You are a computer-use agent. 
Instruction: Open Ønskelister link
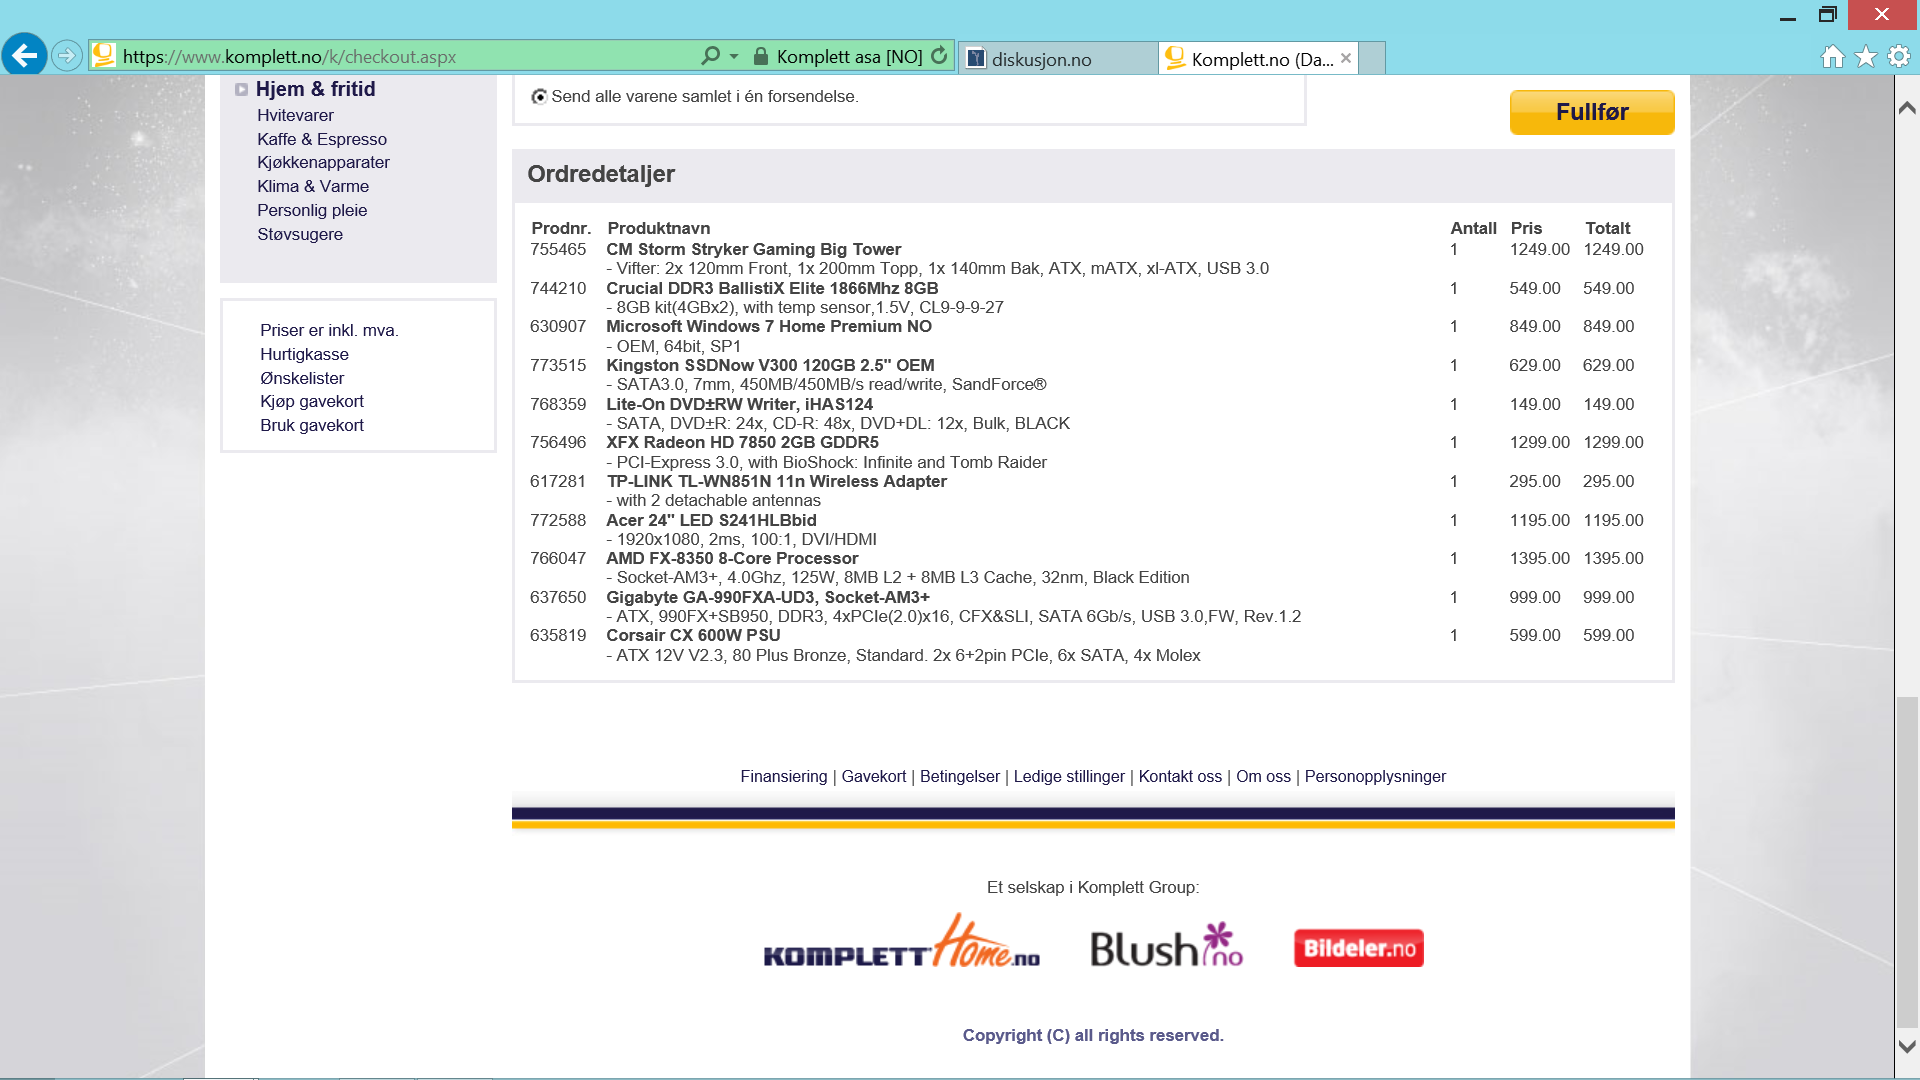302,378
